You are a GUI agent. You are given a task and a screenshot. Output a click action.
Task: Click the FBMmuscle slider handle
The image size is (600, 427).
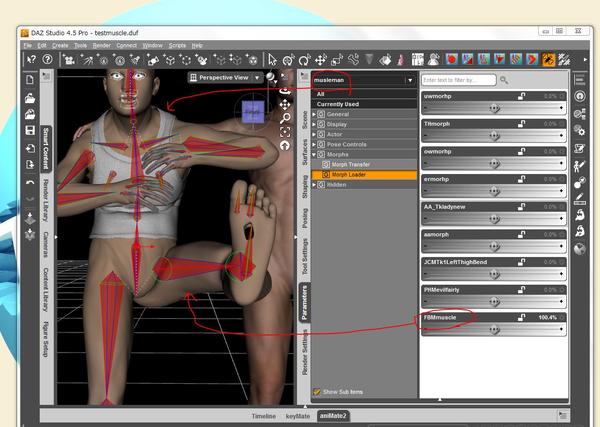pos(494,329)
